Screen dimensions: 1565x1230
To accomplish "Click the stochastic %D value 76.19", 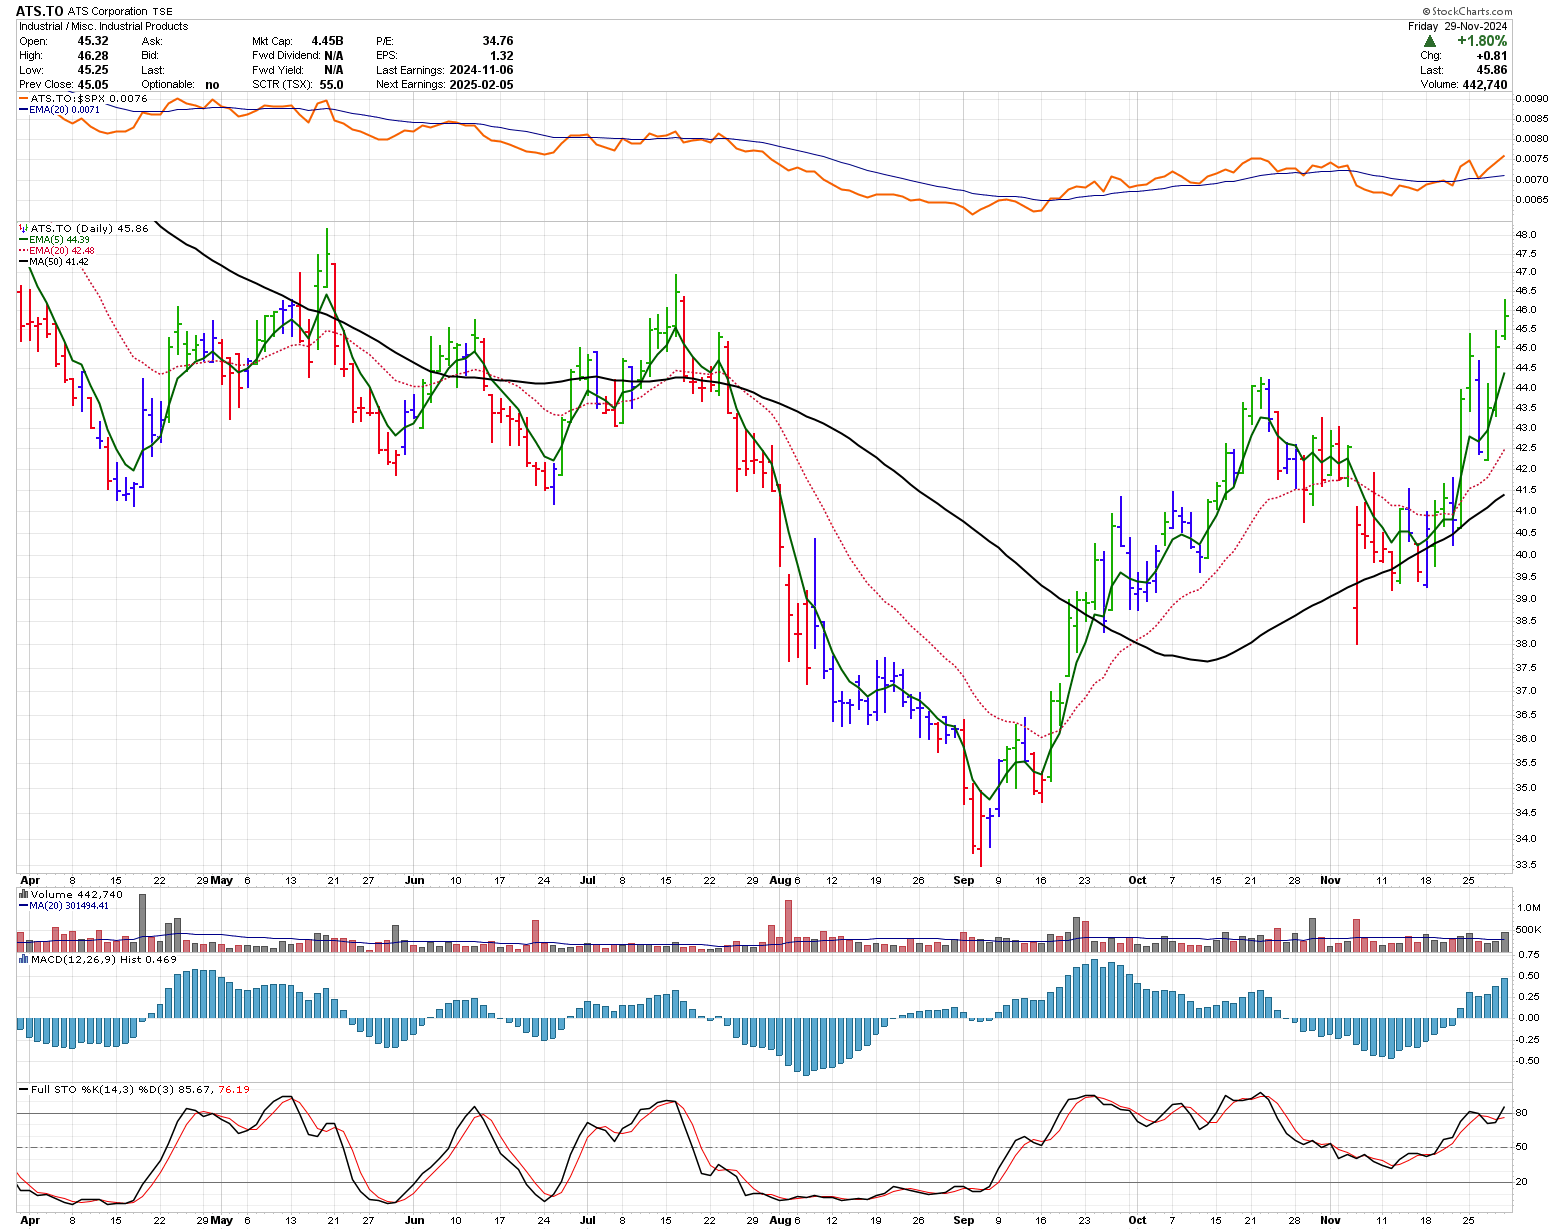I will pos(234,1089).
